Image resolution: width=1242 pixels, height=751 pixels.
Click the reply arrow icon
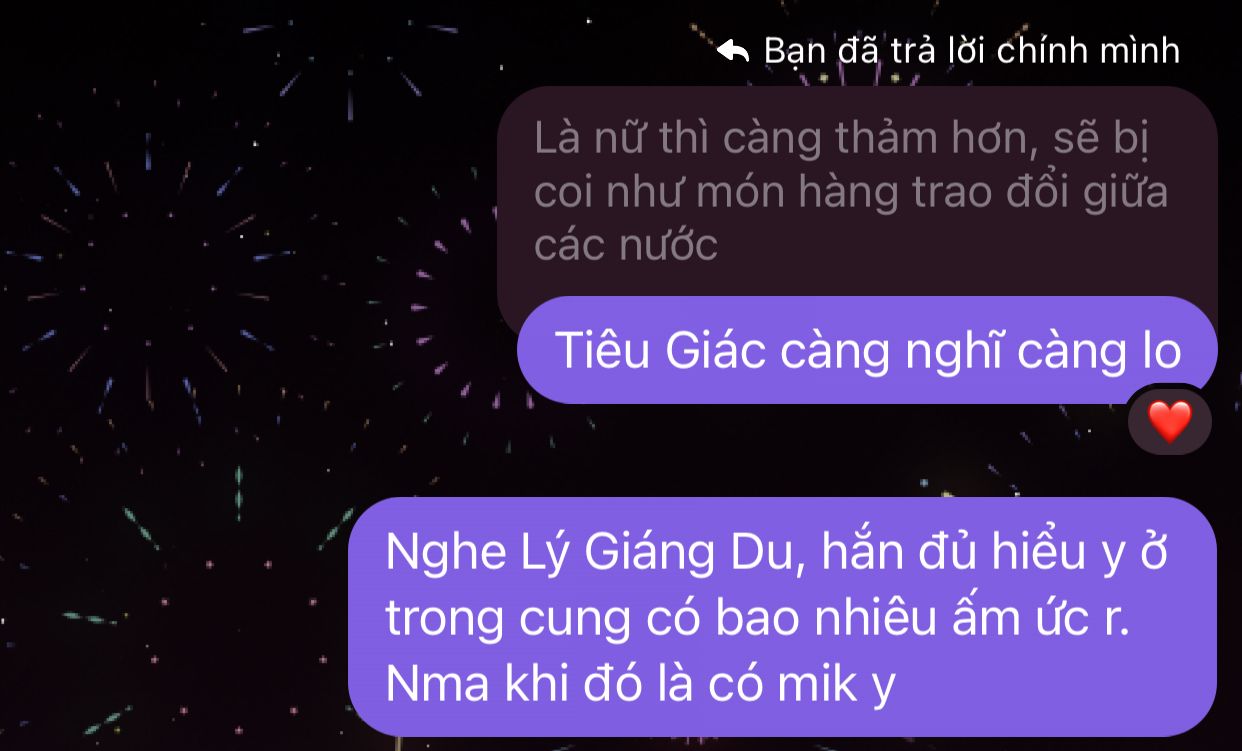733,50
